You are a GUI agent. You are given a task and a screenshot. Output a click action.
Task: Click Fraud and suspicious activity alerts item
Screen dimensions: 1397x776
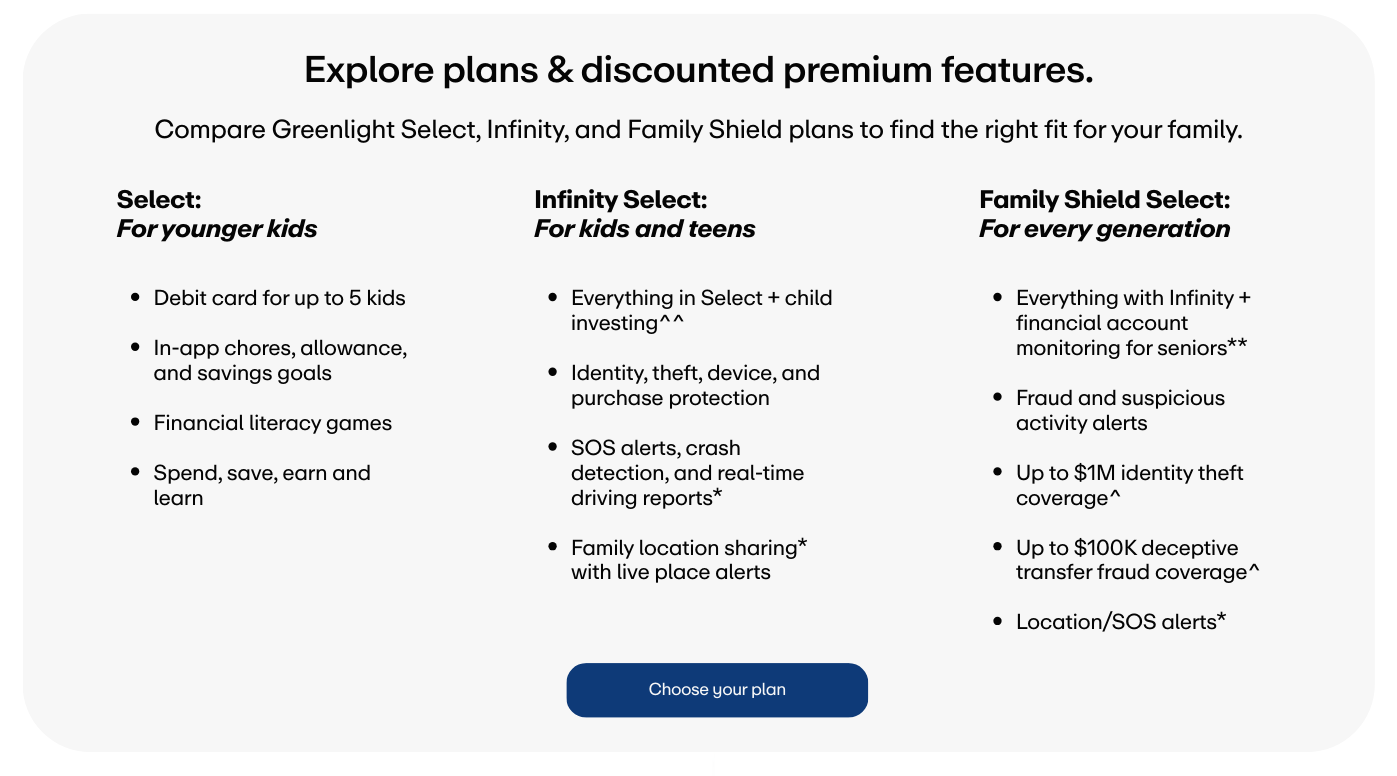1120,410
